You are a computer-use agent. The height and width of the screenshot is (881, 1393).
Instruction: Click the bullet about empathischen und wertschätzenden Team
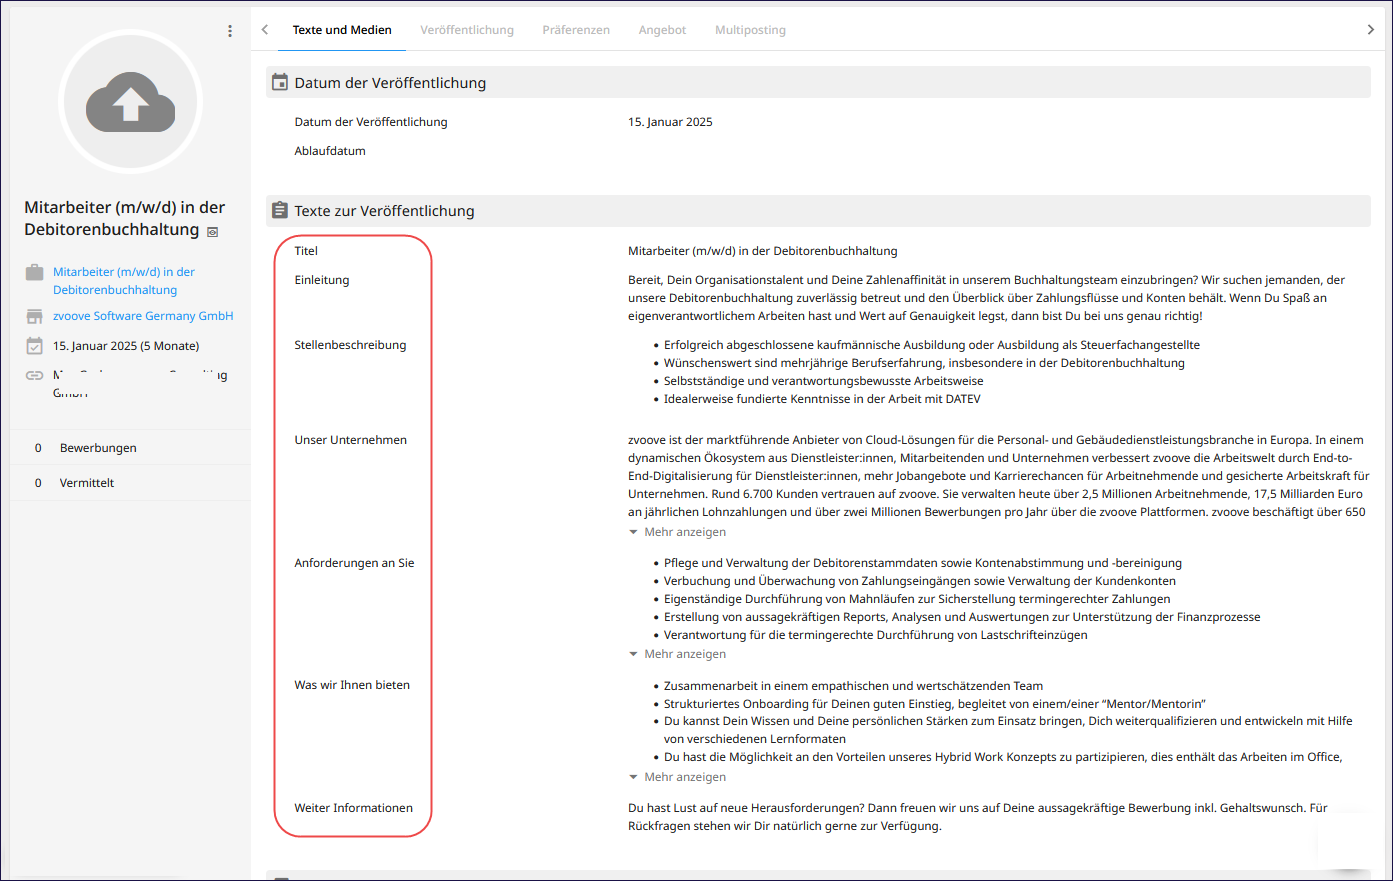tap(853, 686)
